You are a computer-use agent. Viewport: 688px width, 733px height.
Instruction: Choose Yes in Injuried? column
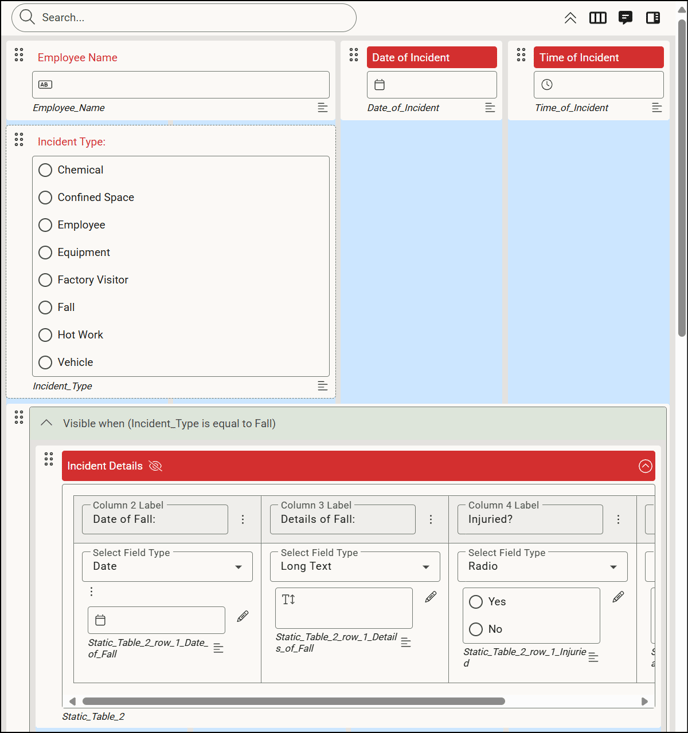[476, 602]
